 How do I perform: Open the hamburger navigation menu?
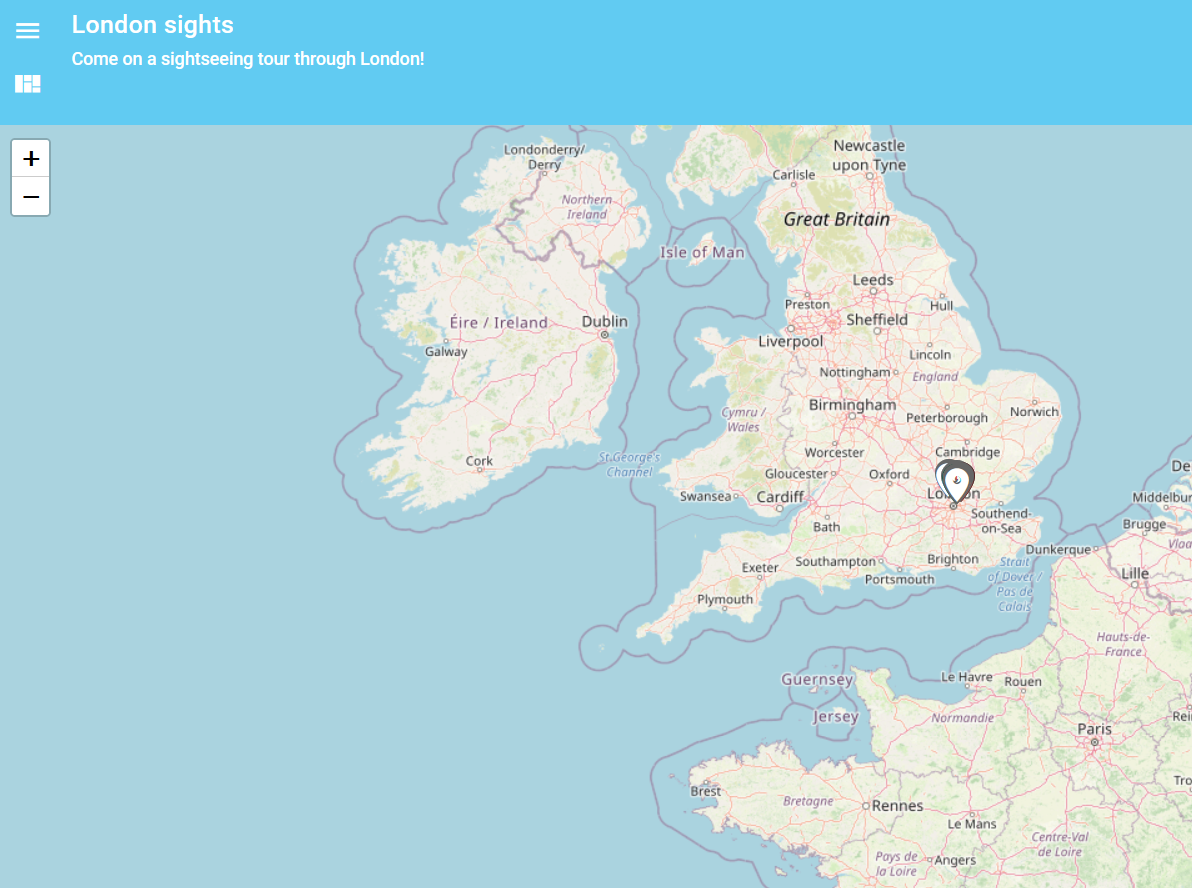click(x=28, y=31)
